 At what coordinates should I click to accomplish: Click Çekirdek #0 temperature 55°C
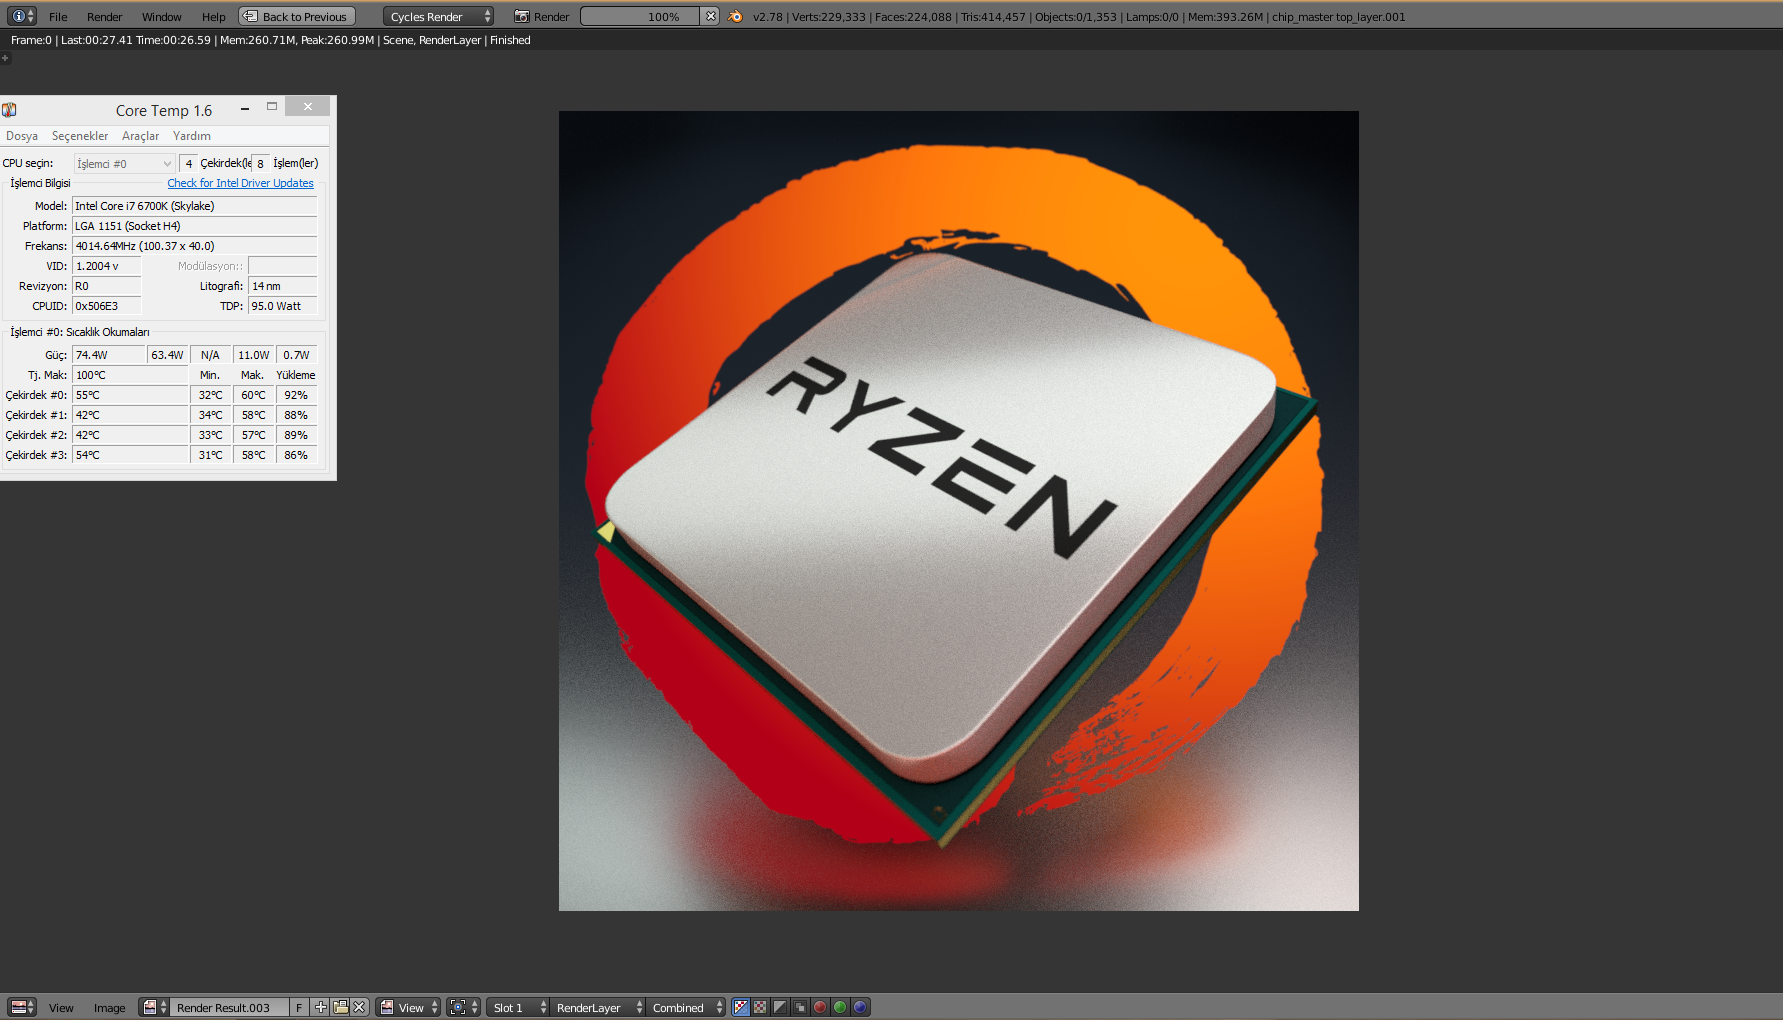click(130, 395)
